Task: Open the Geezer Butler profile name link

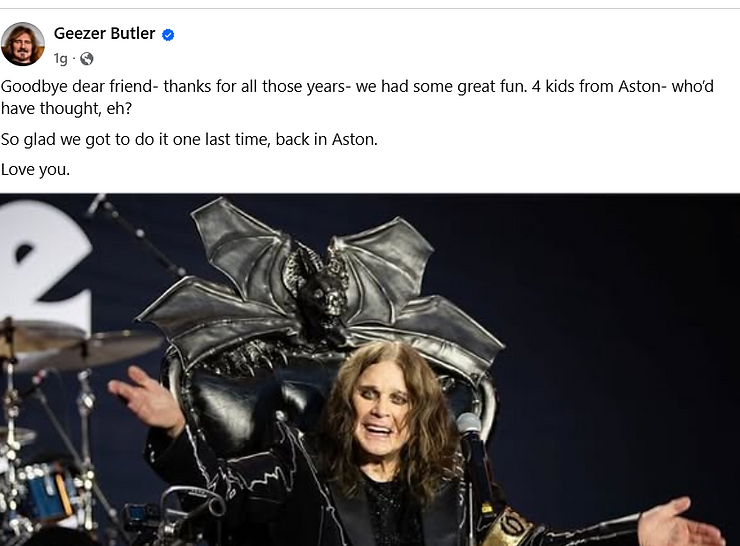Action: pyautogui.click(x=104, y=34)
